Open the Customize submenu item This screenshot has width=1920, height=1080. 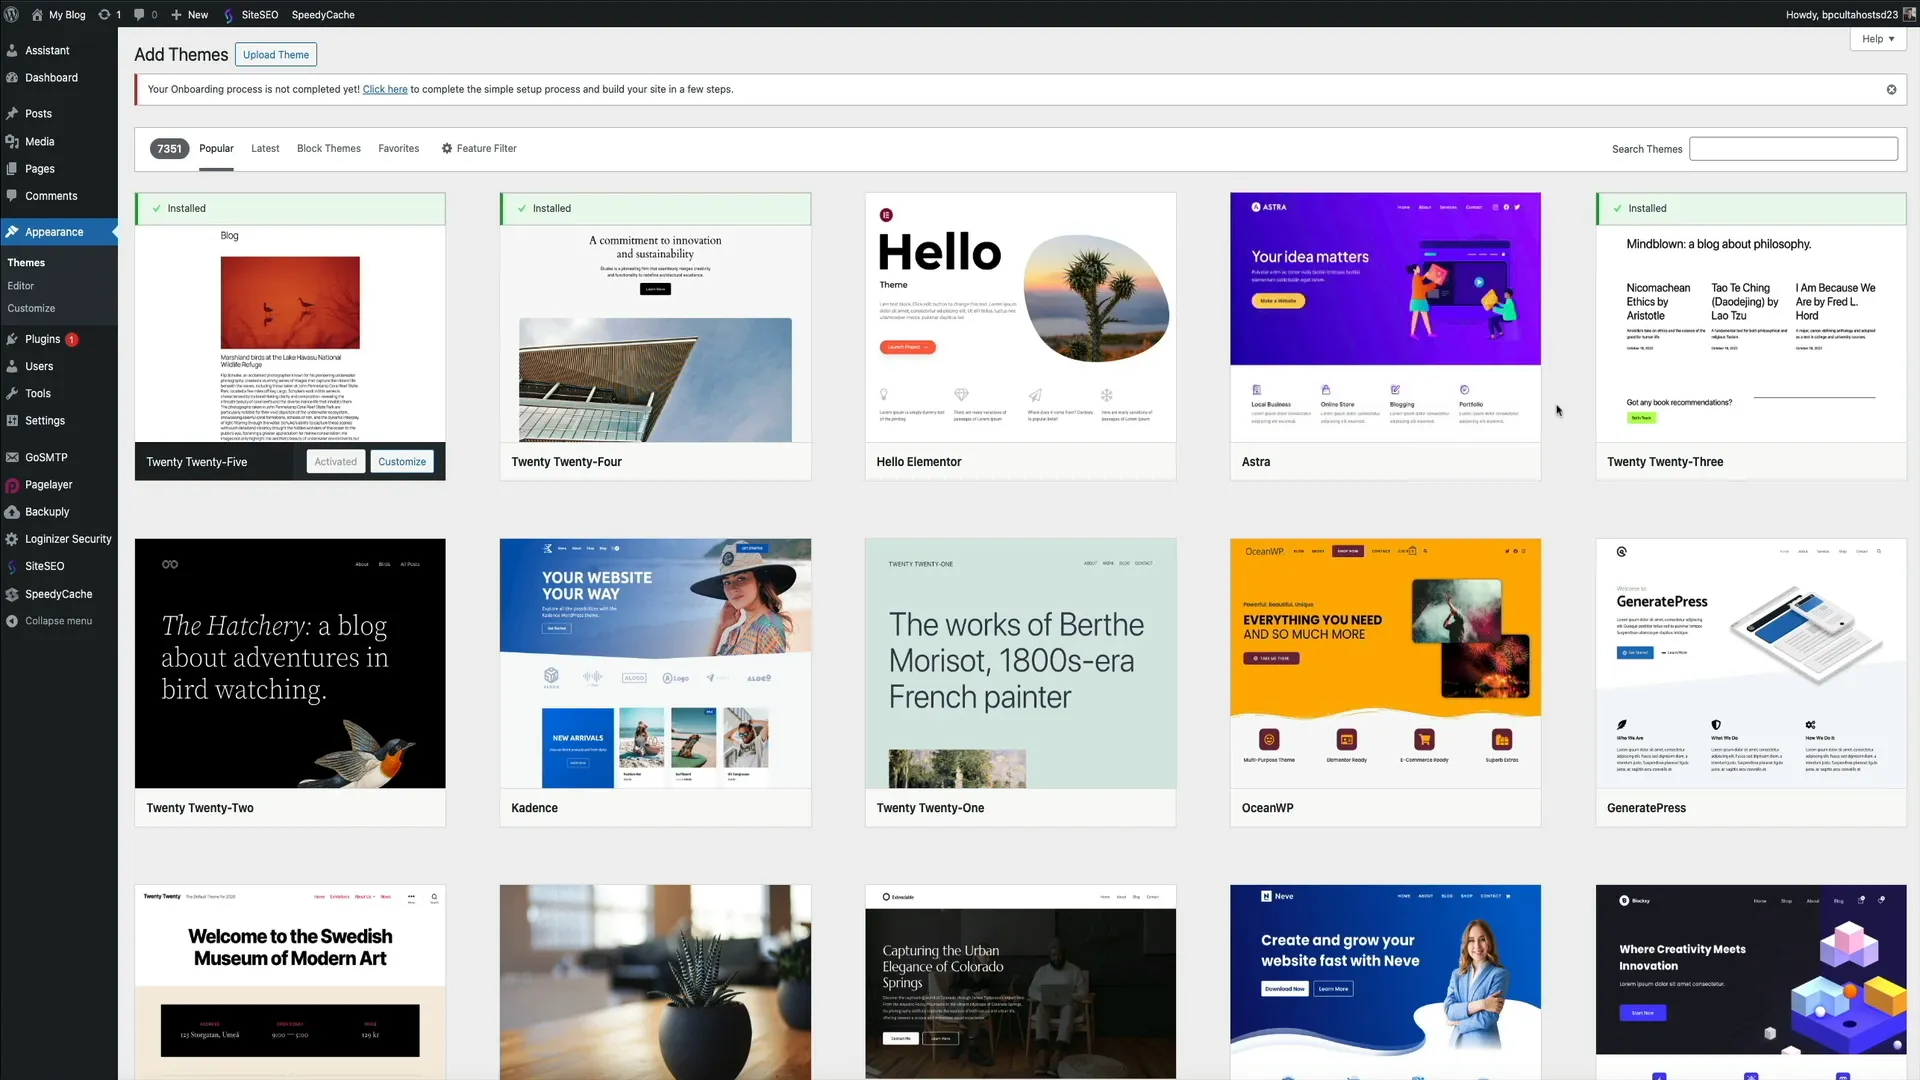pos(31,308)
